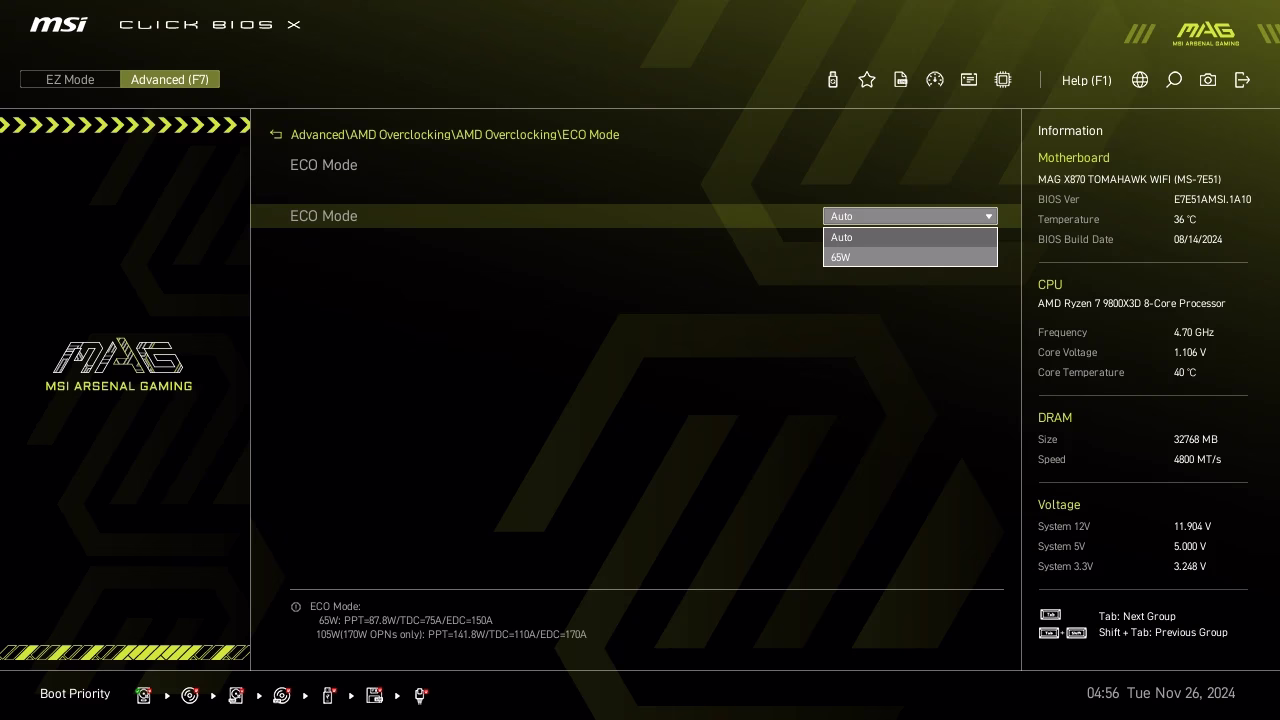Click the Tab: Next Group hint

click(1137, 617)
